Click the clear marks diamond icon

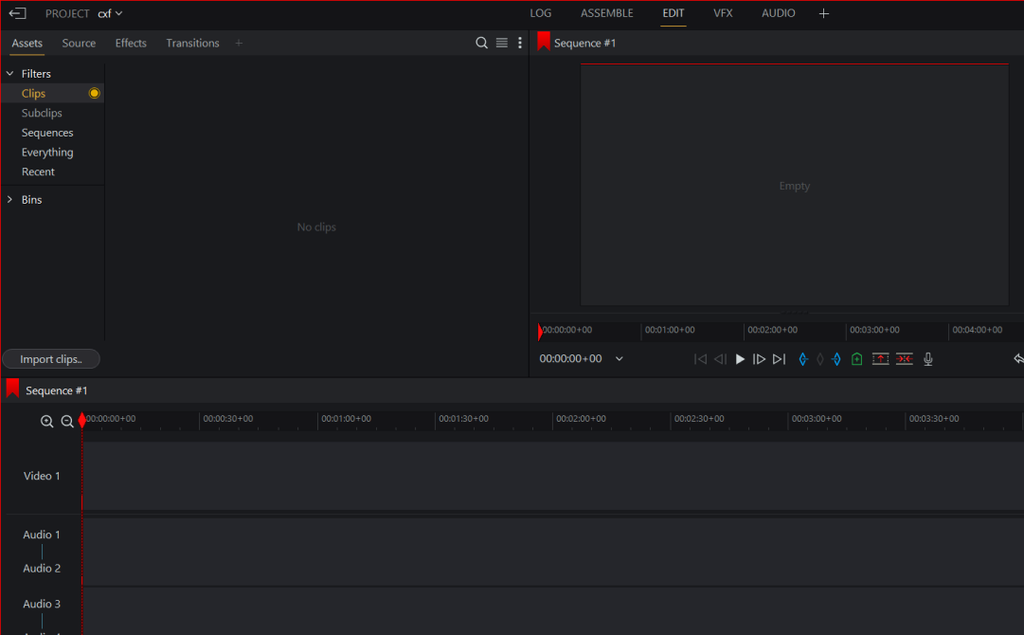coord(820,359)
